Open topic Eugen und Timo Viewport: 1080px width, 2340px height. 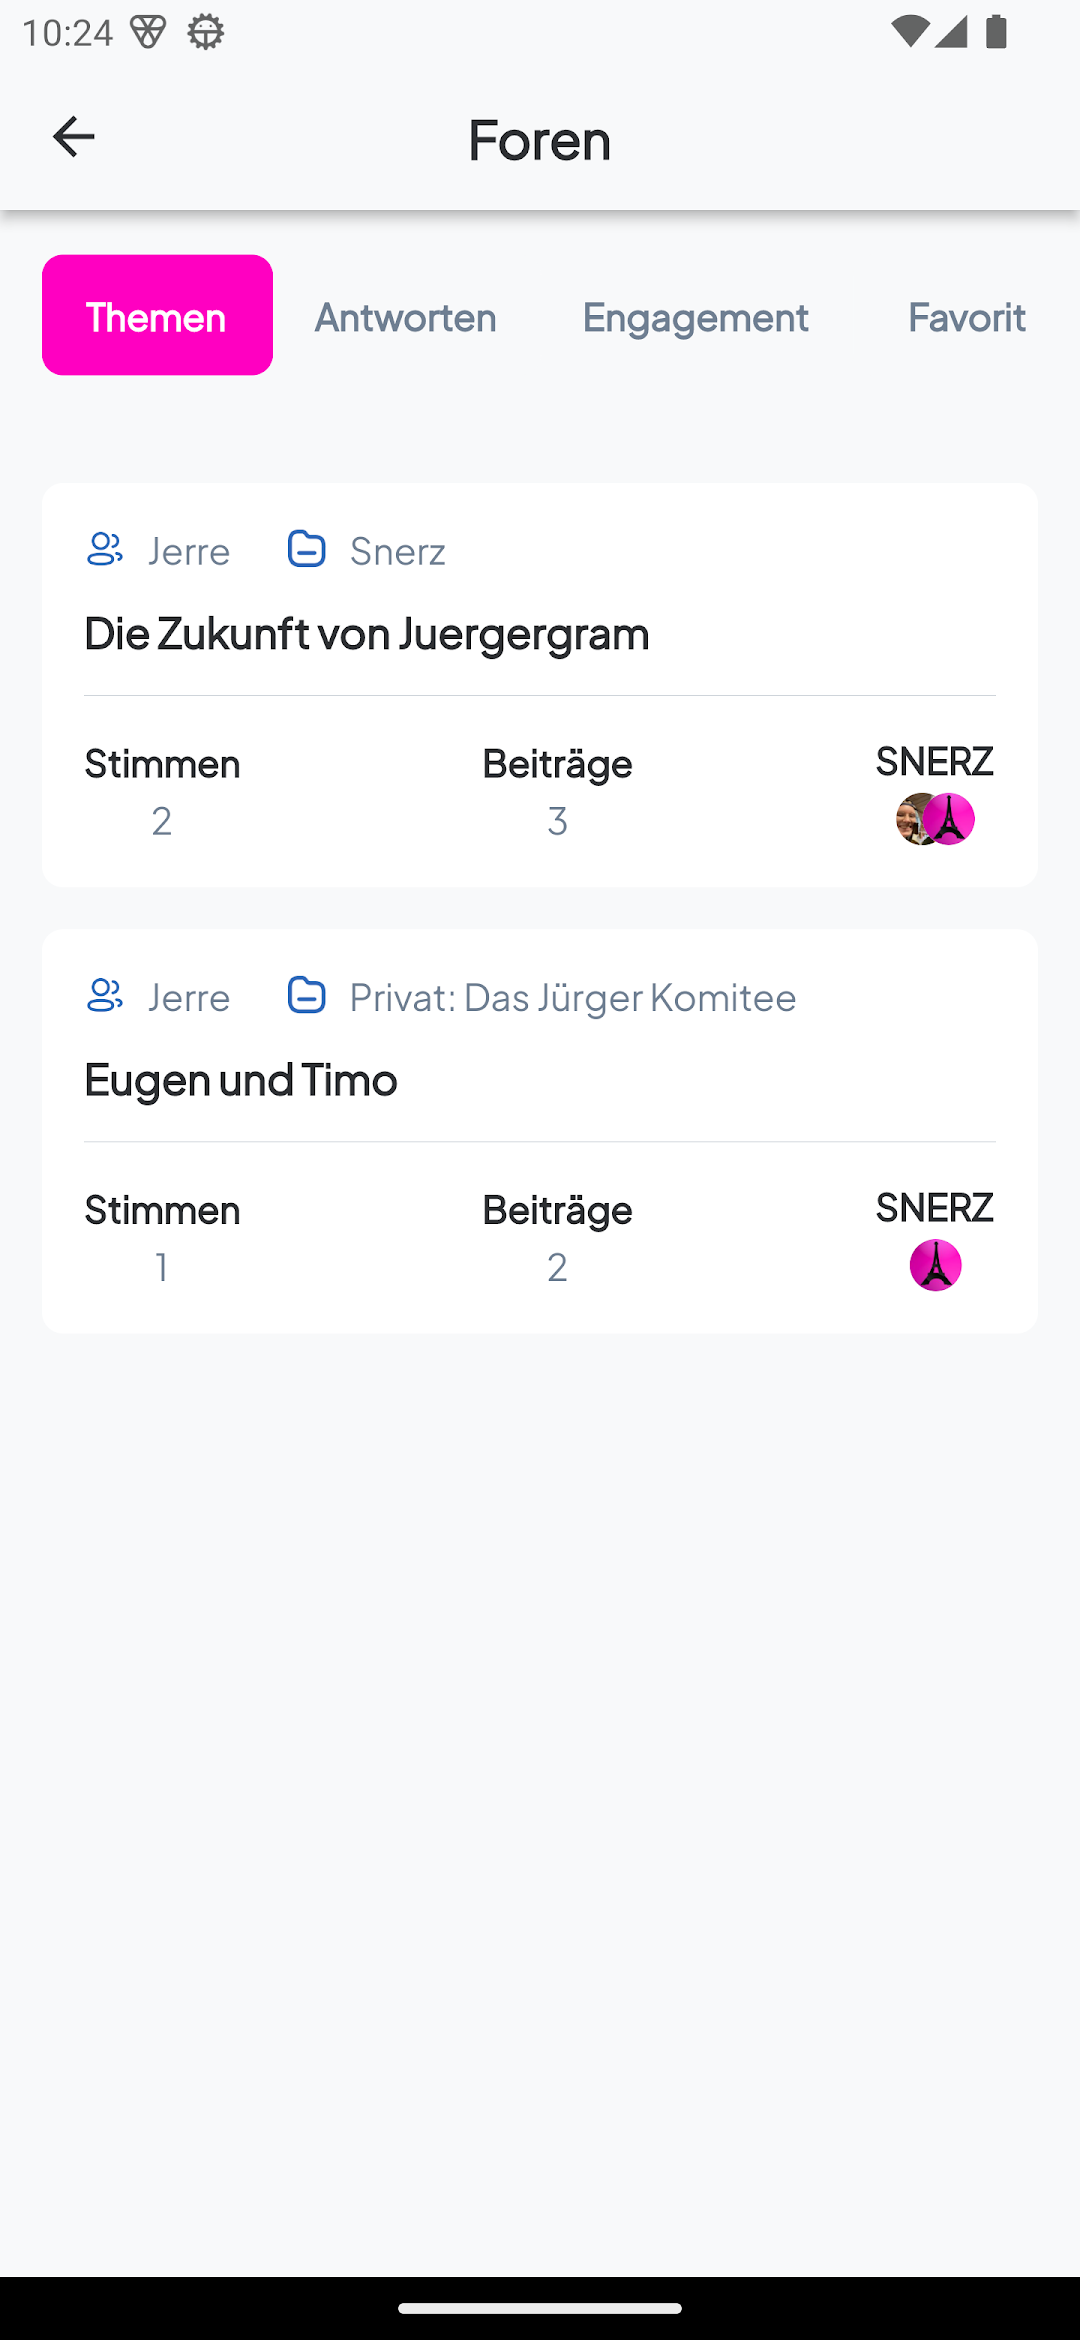point(241,1079)
